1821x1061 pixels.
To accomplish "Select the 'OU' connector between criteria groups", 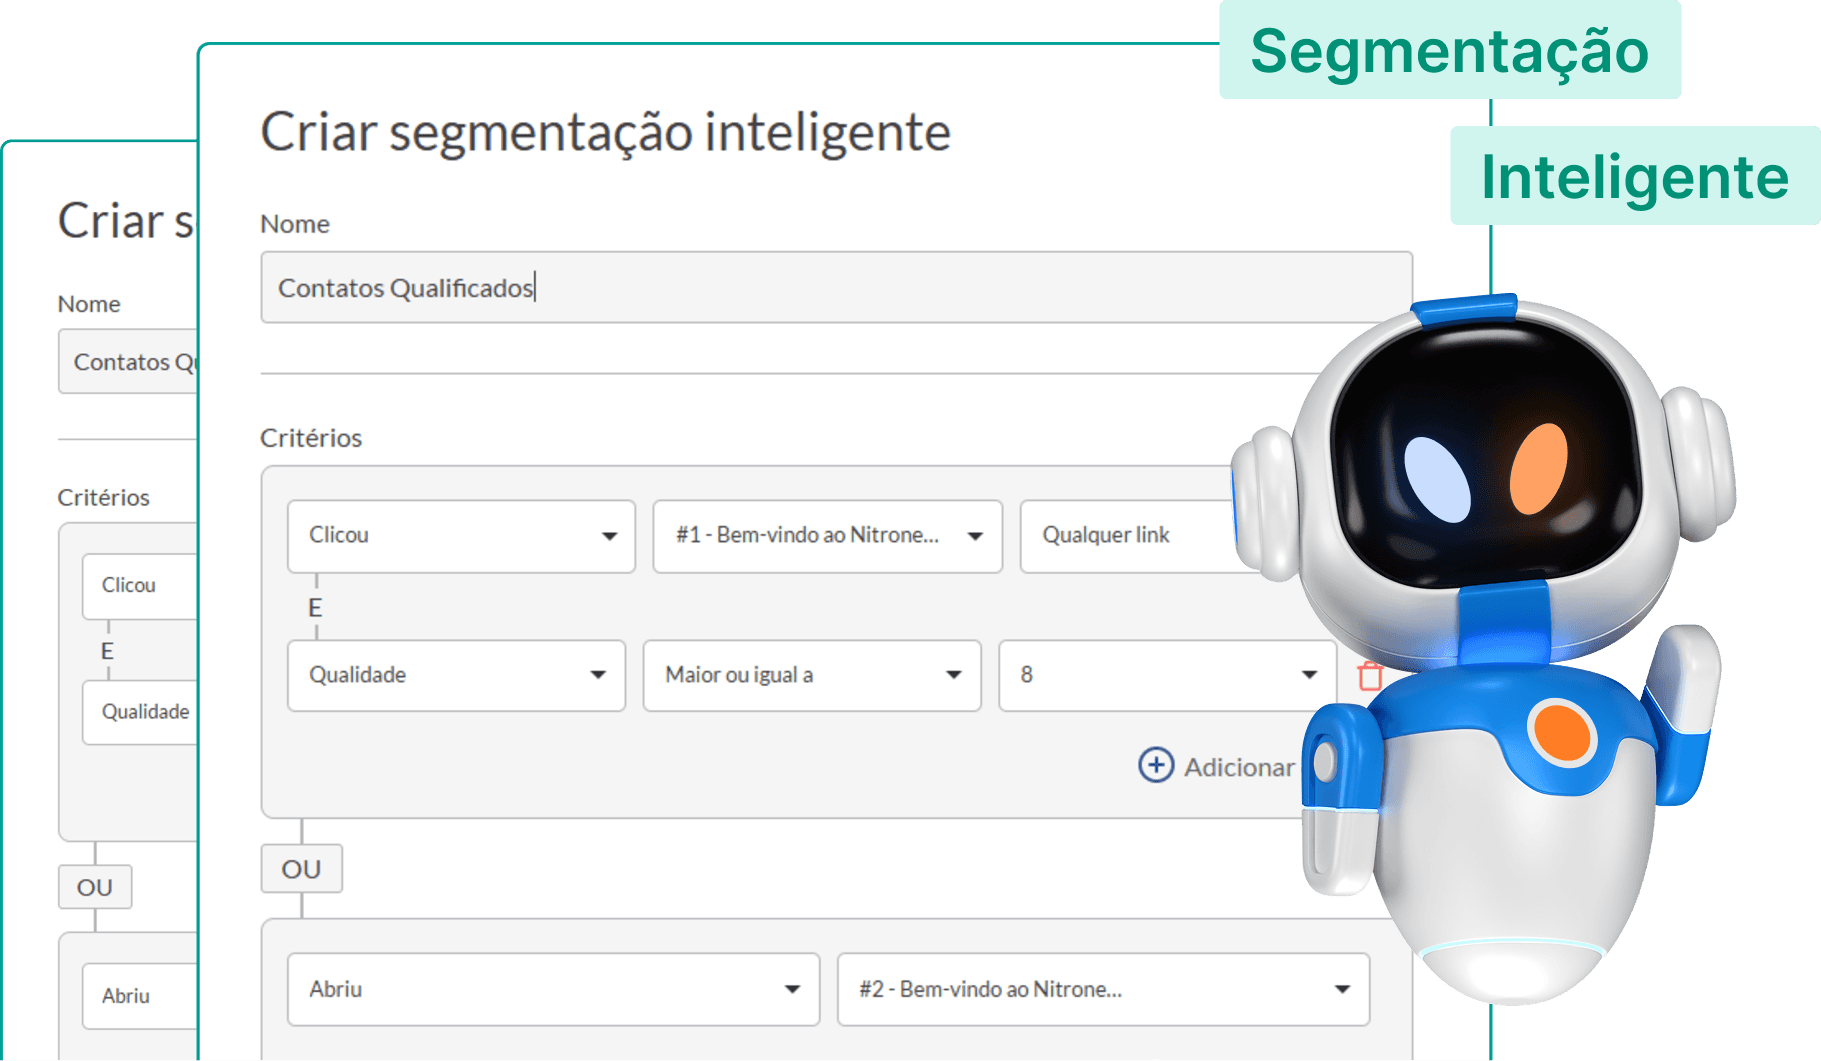I will coord(300,868).
